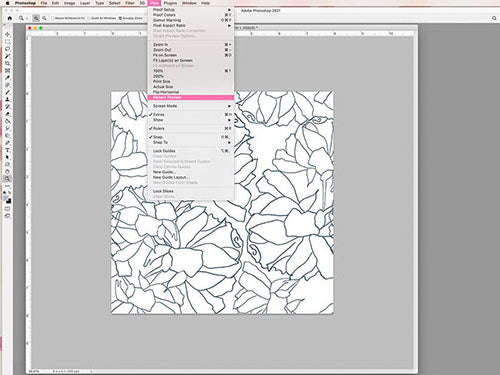
Task: Uncheck Extras in the View menu
Action: [191, 114]
